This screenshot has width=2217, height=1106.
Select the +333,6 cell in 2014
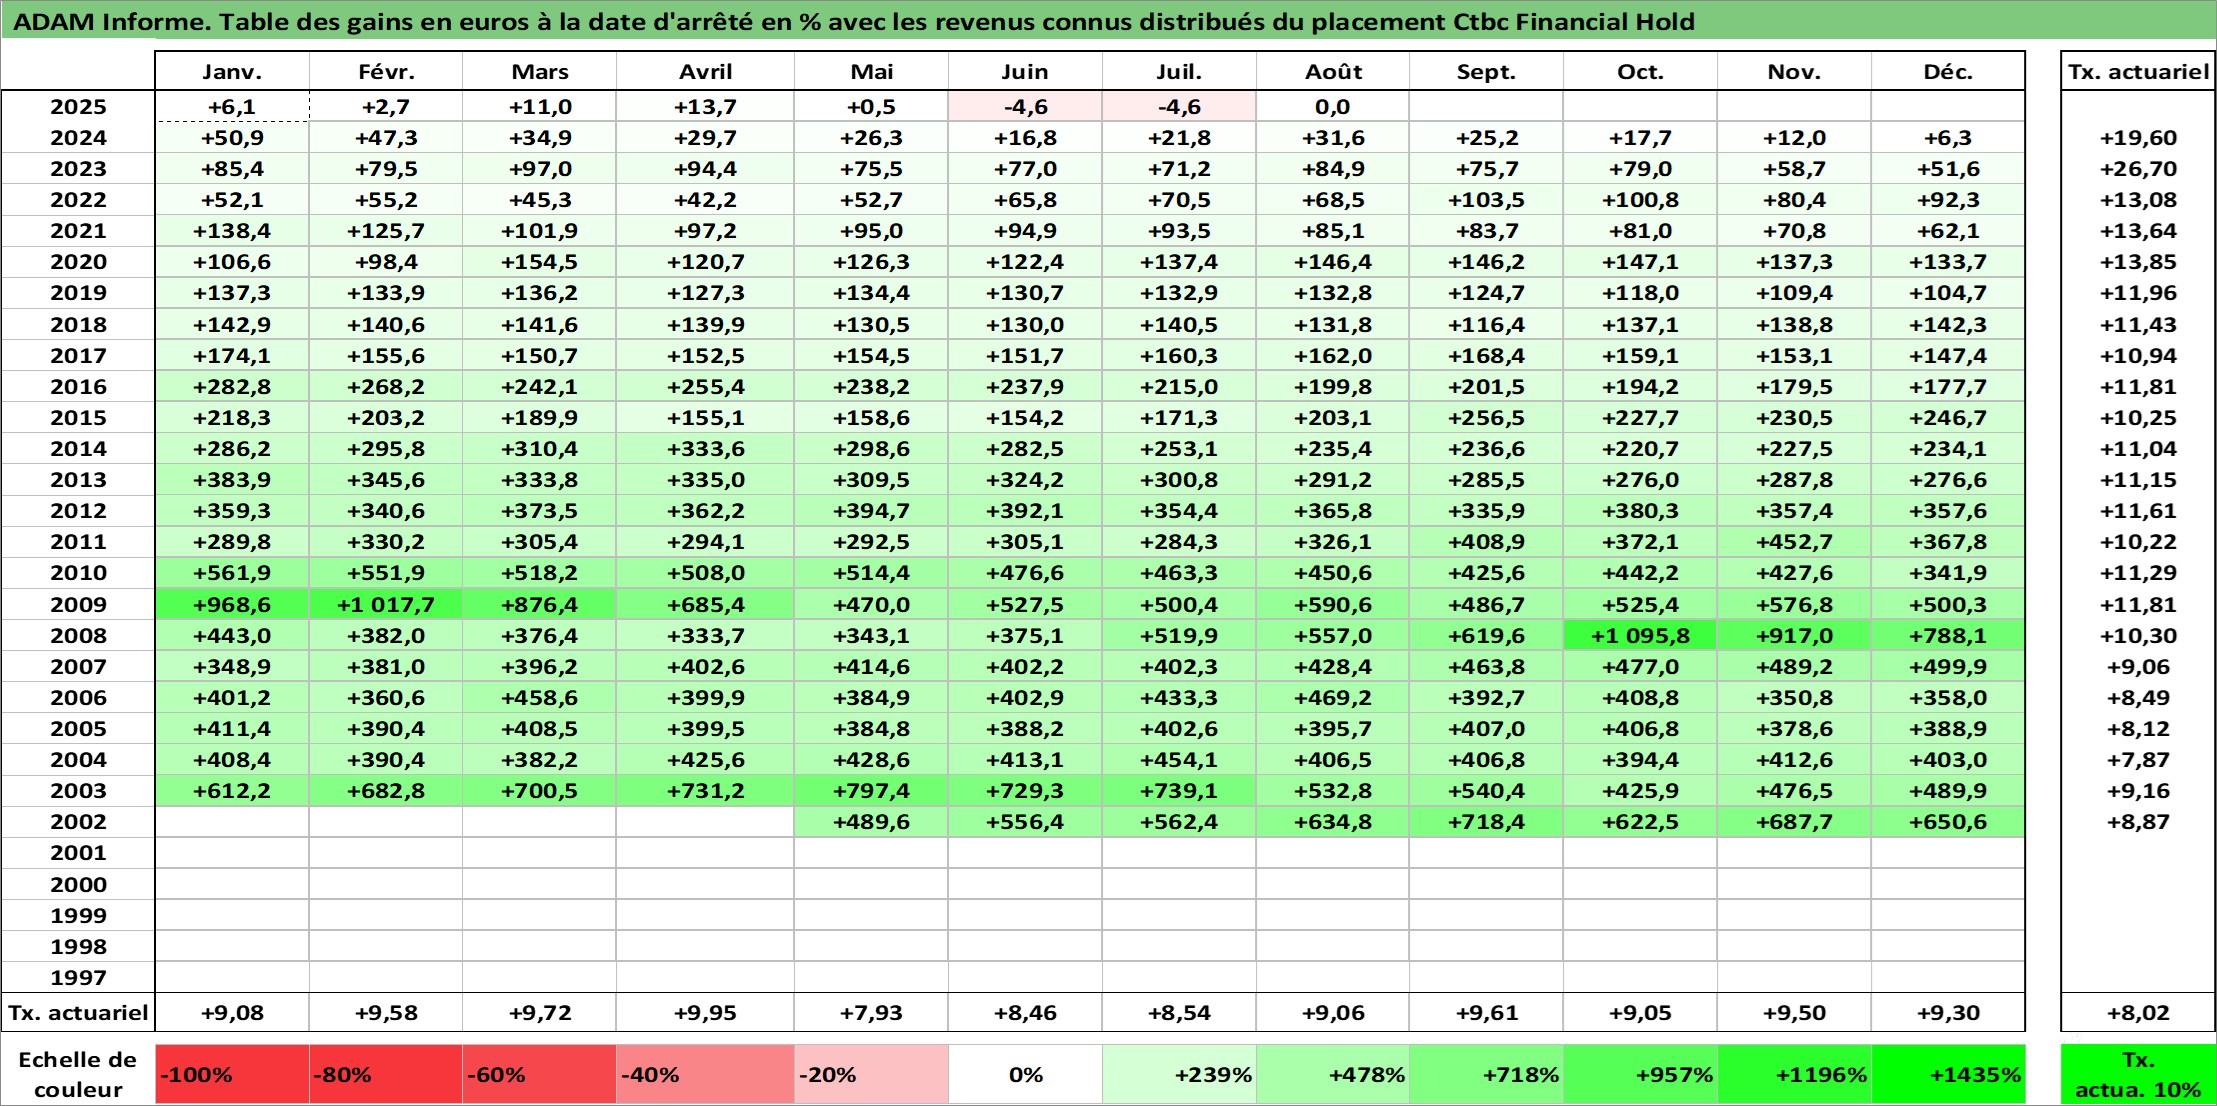point(705,449)
